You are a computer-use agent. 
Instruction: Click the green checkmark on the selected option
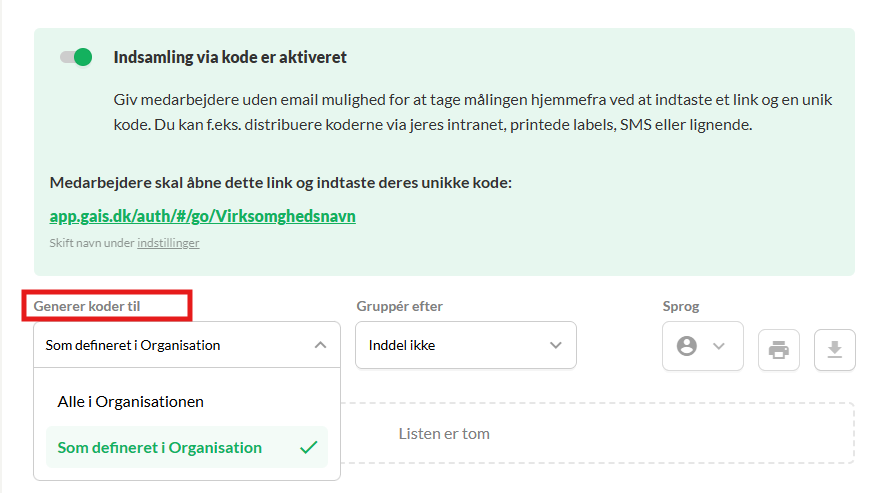(309, 447)
